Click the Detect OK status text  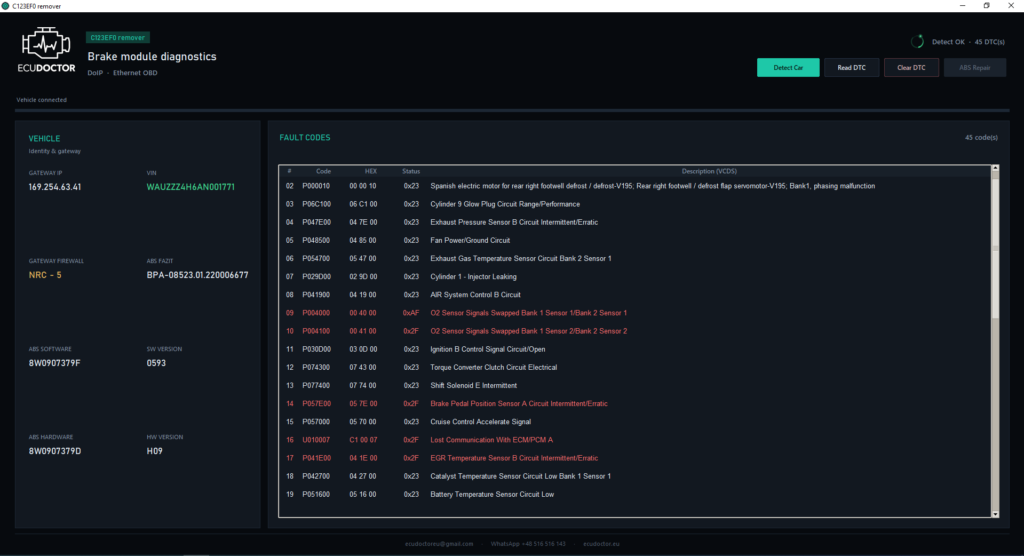[x=948, y=42]
